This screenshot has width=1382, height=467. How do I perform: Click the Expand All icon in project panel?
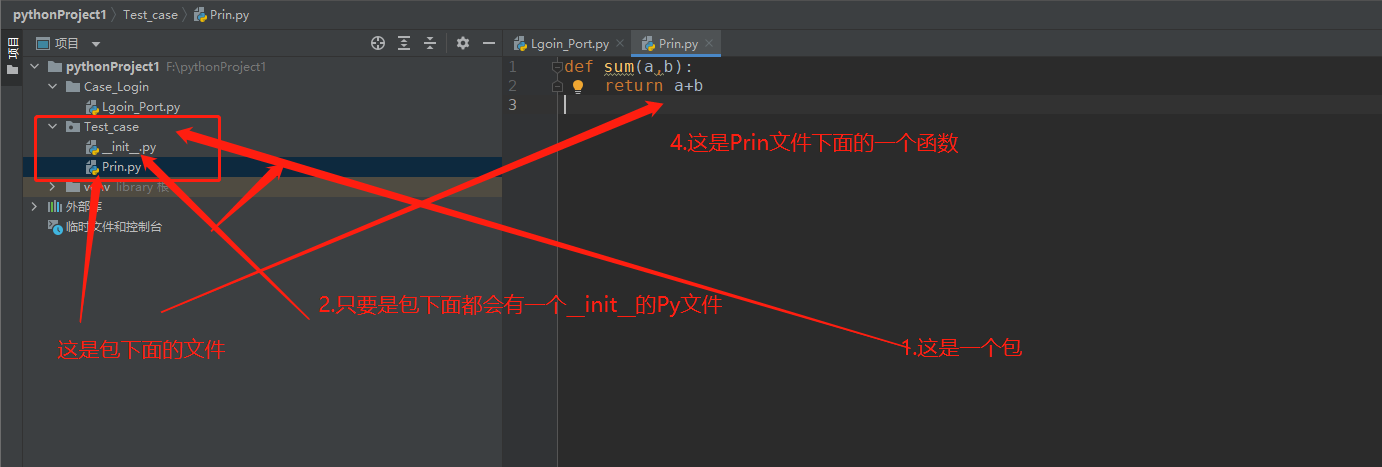(x=404, y=43)
